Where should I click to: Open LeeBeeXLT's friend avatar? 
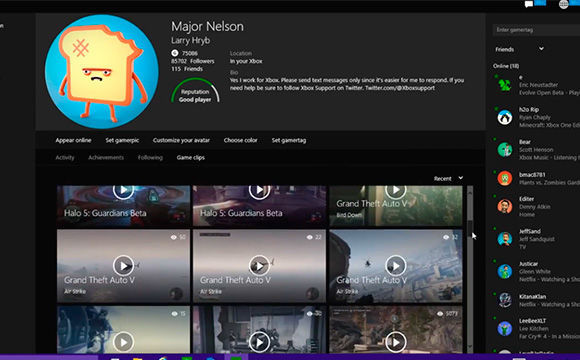coord(505,328)
